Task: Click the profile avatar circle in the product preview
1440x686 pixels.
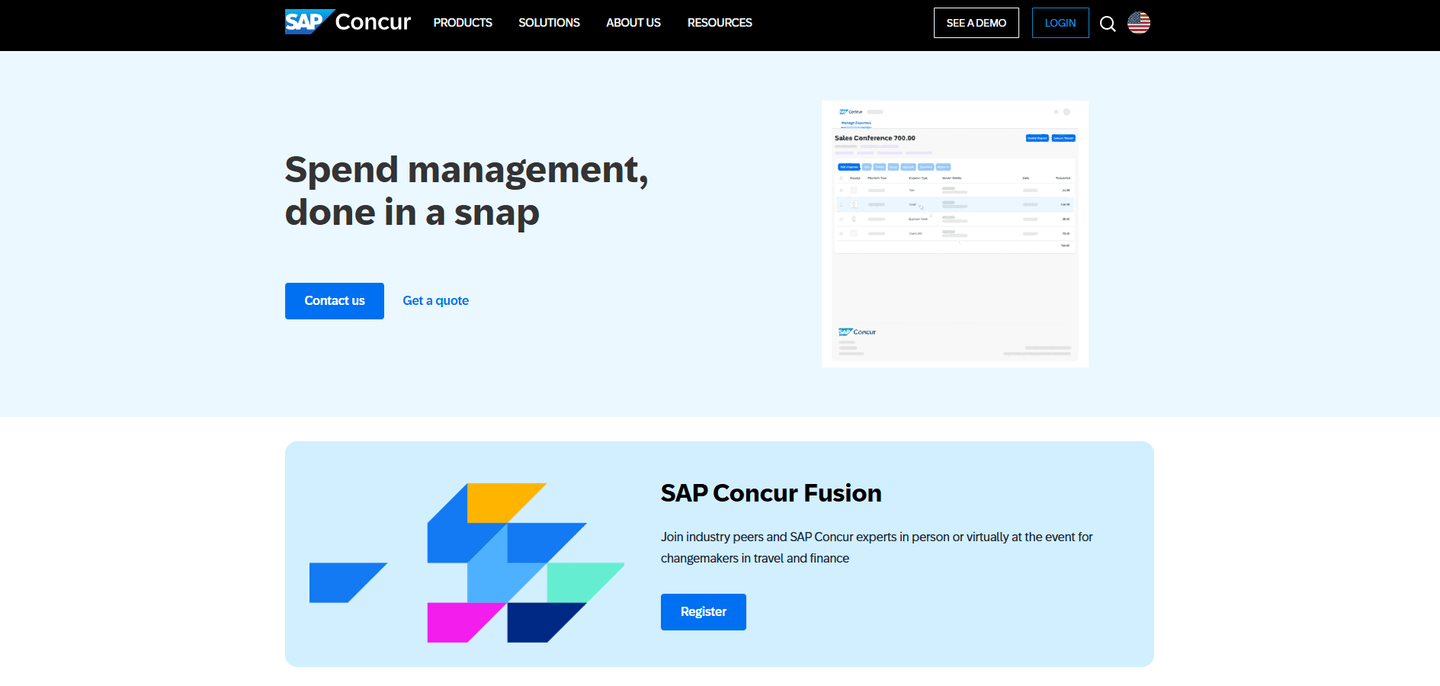Action: (1066, 111)
